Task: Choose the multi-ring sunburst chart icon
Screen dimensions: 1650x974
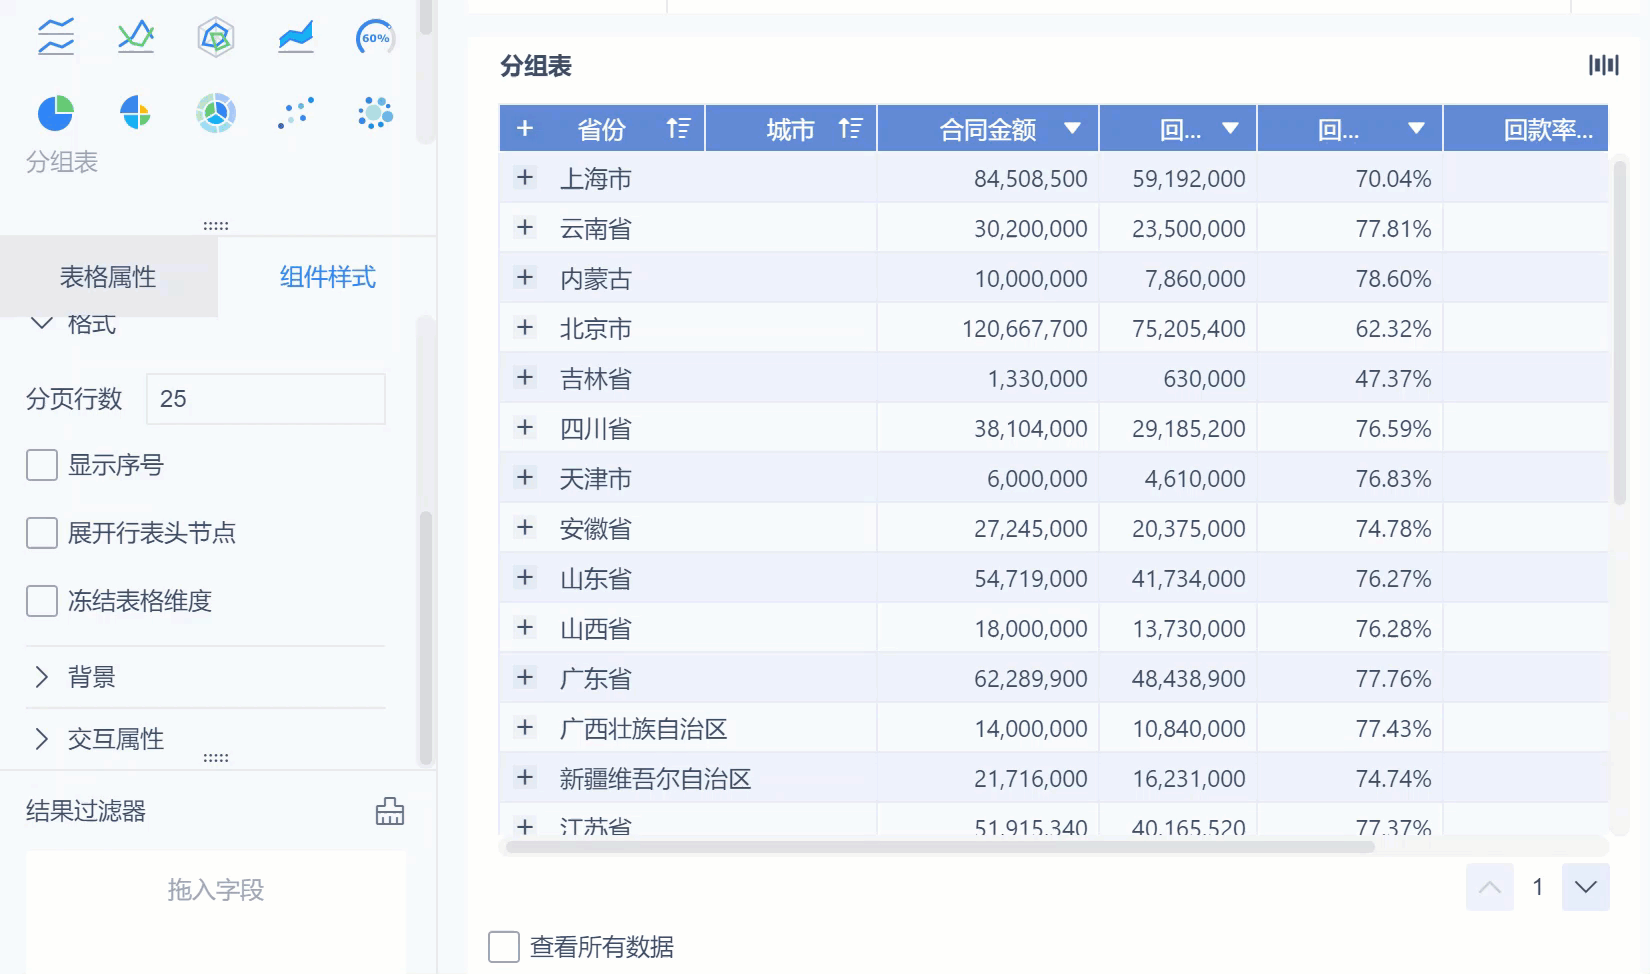Action: pyautogui.click(x=216, y=113)
